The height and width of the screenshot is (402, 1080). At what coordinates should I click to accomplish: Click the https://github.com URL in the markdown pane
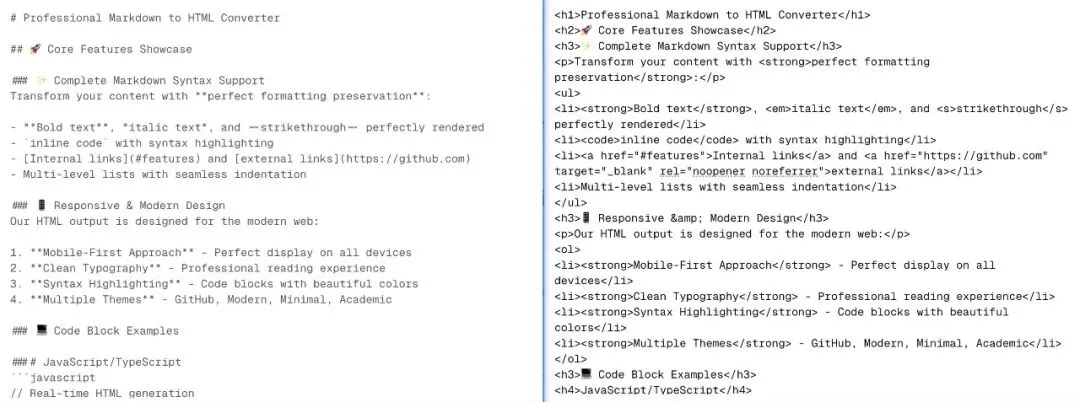[404, 159]
